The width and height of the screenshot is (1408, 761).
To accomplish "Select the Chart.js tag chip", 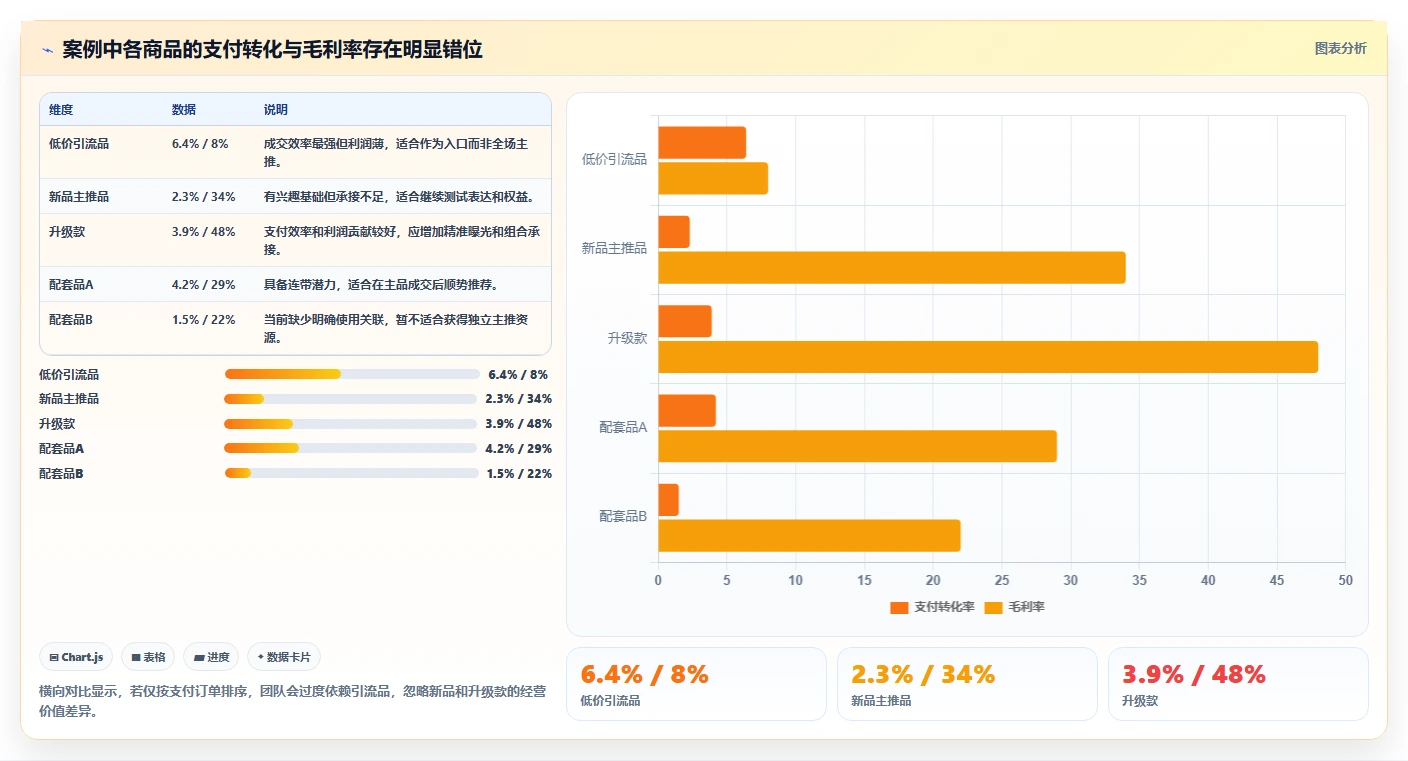I will (x=77, y=657).
